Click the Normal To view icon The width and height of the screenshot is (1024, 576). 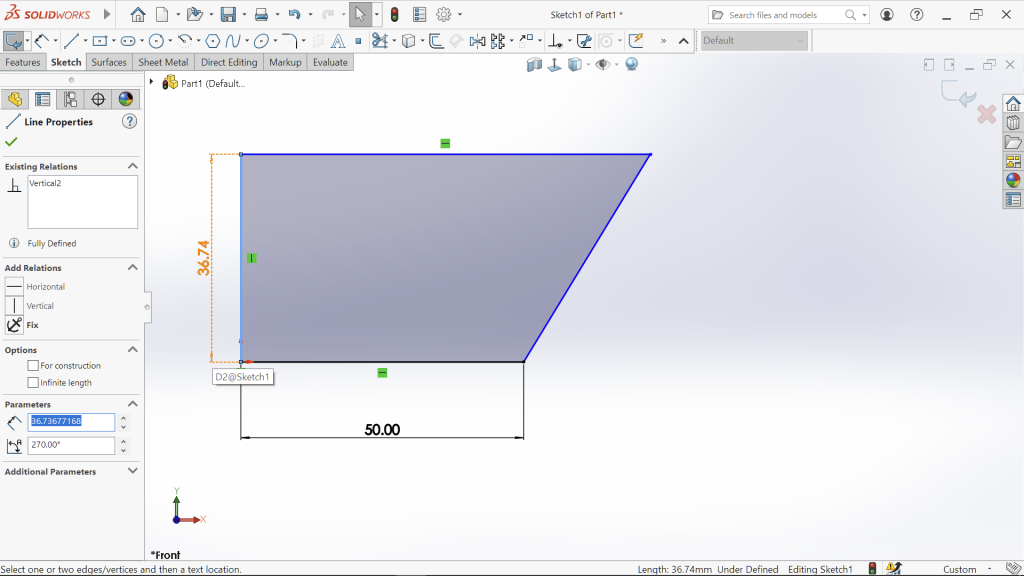tap(554, 64)
